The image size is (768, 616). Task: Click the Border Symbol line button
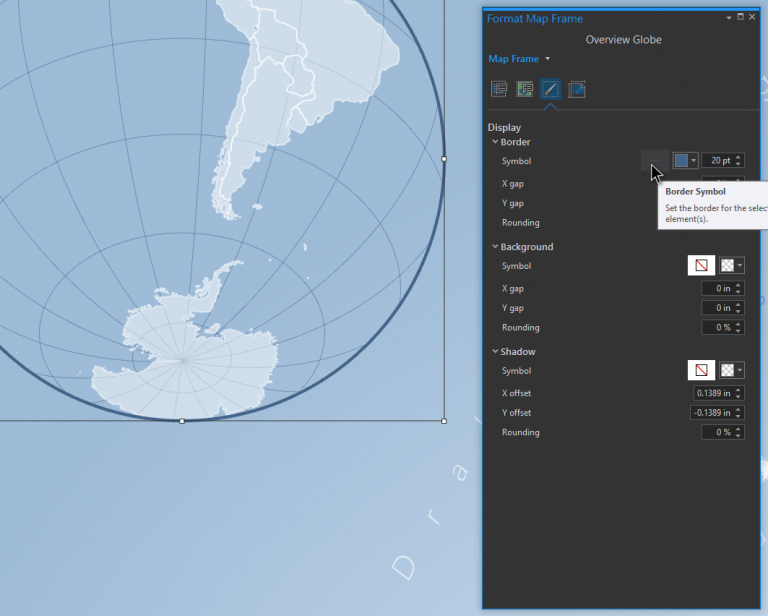(655, 161)
